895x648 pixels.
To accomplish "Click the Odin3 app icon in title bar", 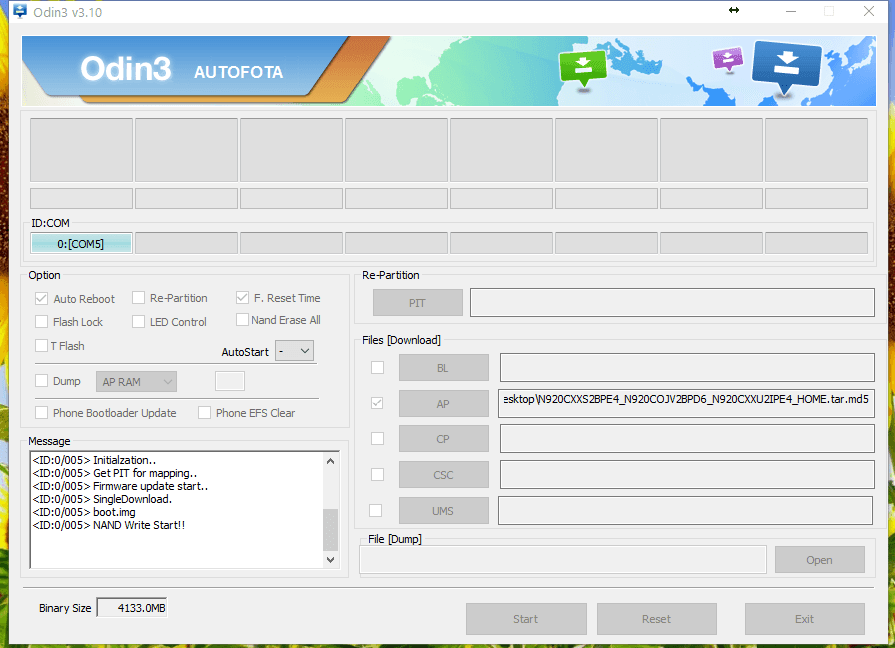I will click(x=20, y=11).
